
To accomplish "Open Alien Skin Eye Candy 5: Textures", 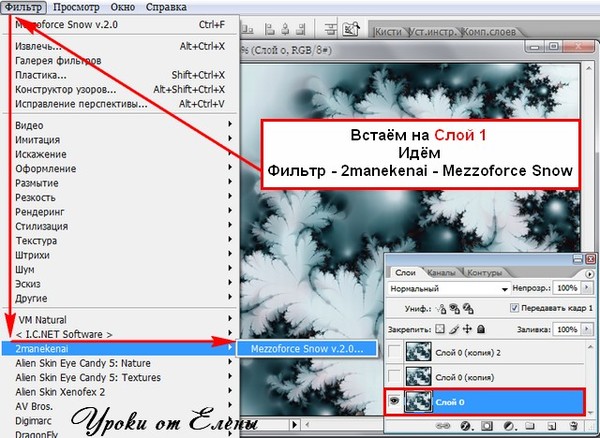I will pos(121,377).
